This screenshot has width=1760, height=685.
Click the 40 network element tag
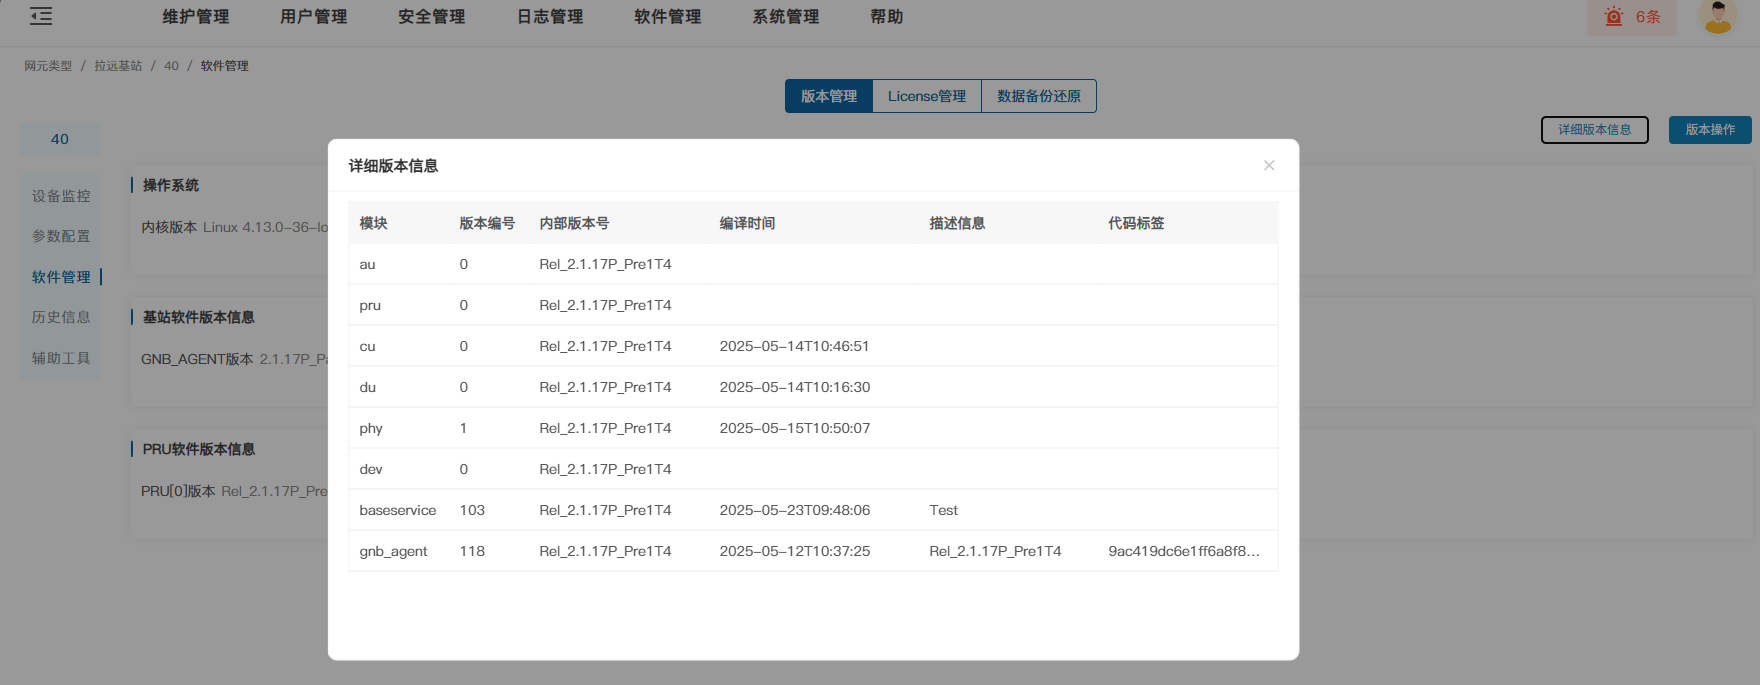pos(60,139)
